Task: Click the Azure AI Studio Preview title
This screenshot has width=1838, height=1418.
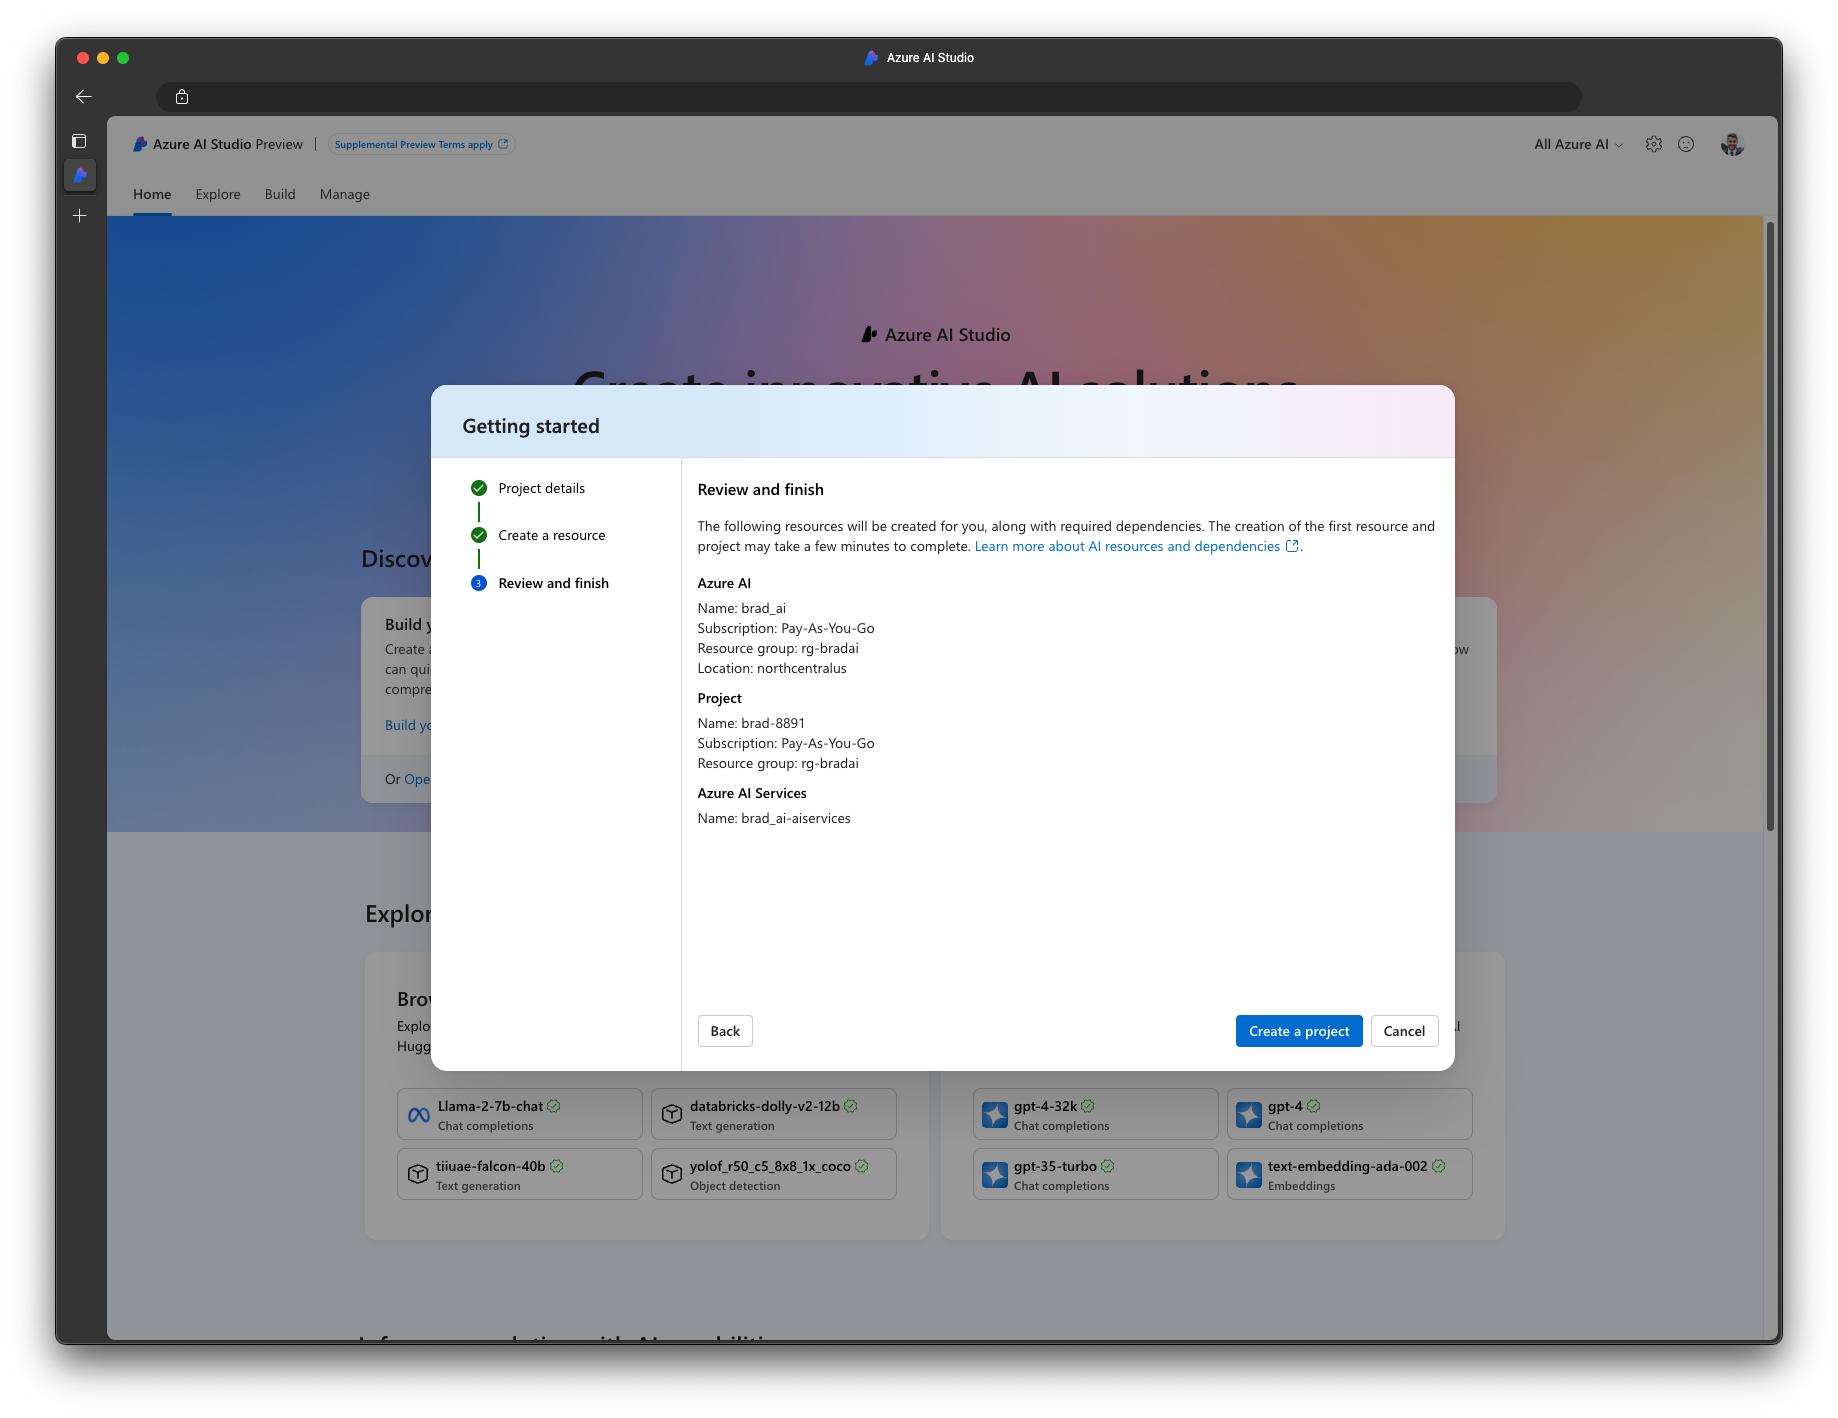Action: (228, 144)
